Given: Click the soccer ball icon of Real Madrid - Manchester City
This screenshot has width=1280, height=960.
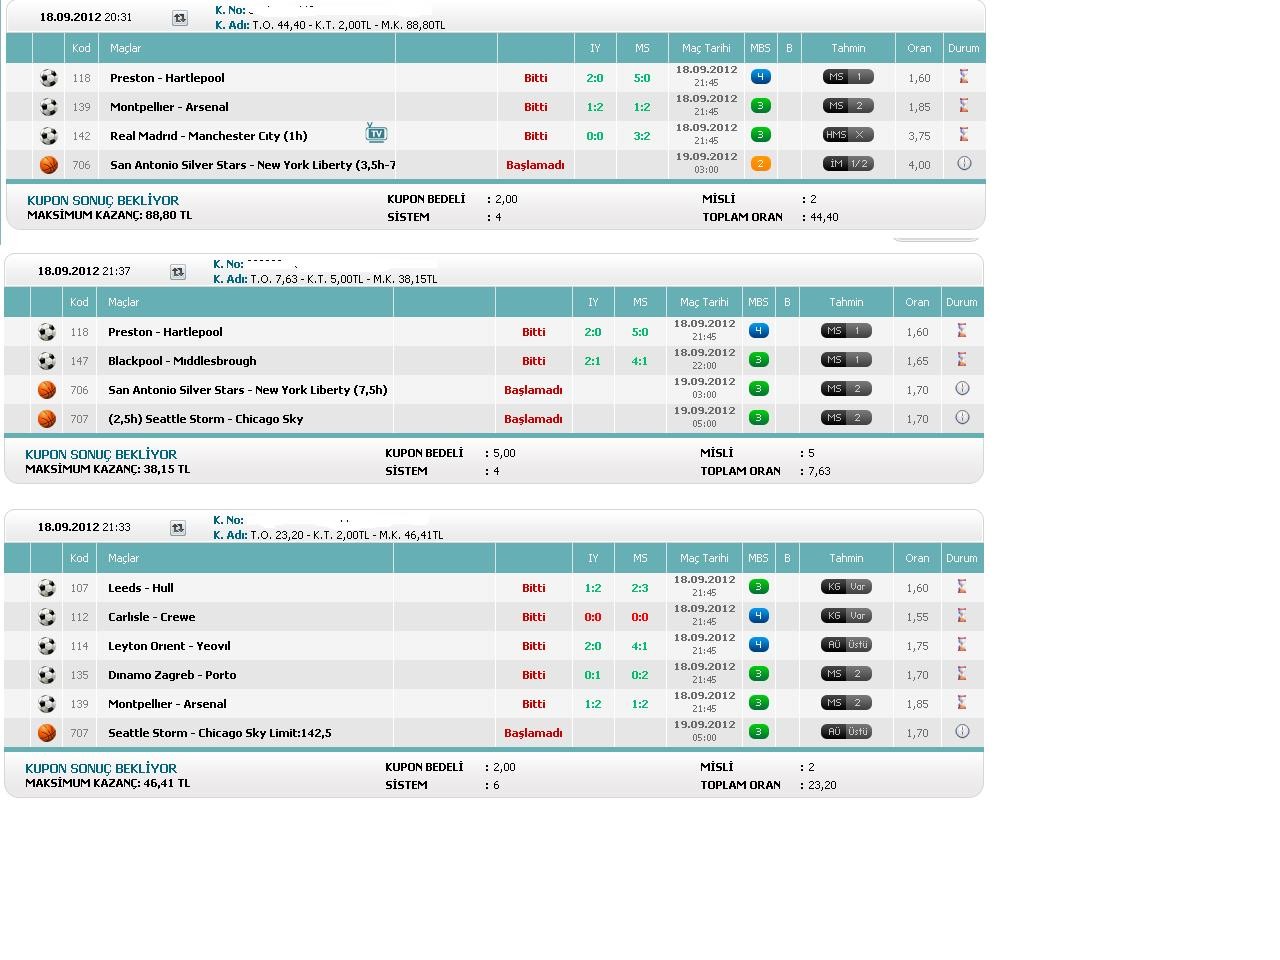Looking at the screenshot, I should click(48, 136).
